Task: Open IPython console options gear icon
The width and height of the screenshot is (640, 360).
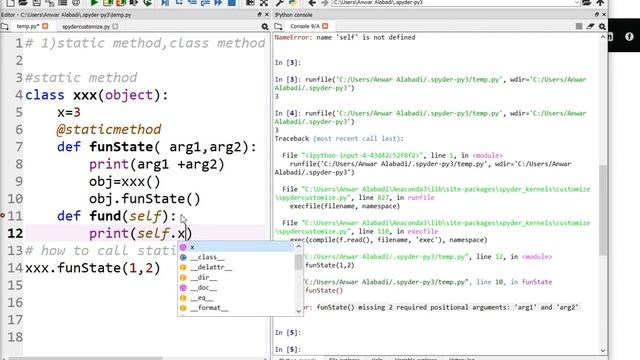Action: pos(602,27)
